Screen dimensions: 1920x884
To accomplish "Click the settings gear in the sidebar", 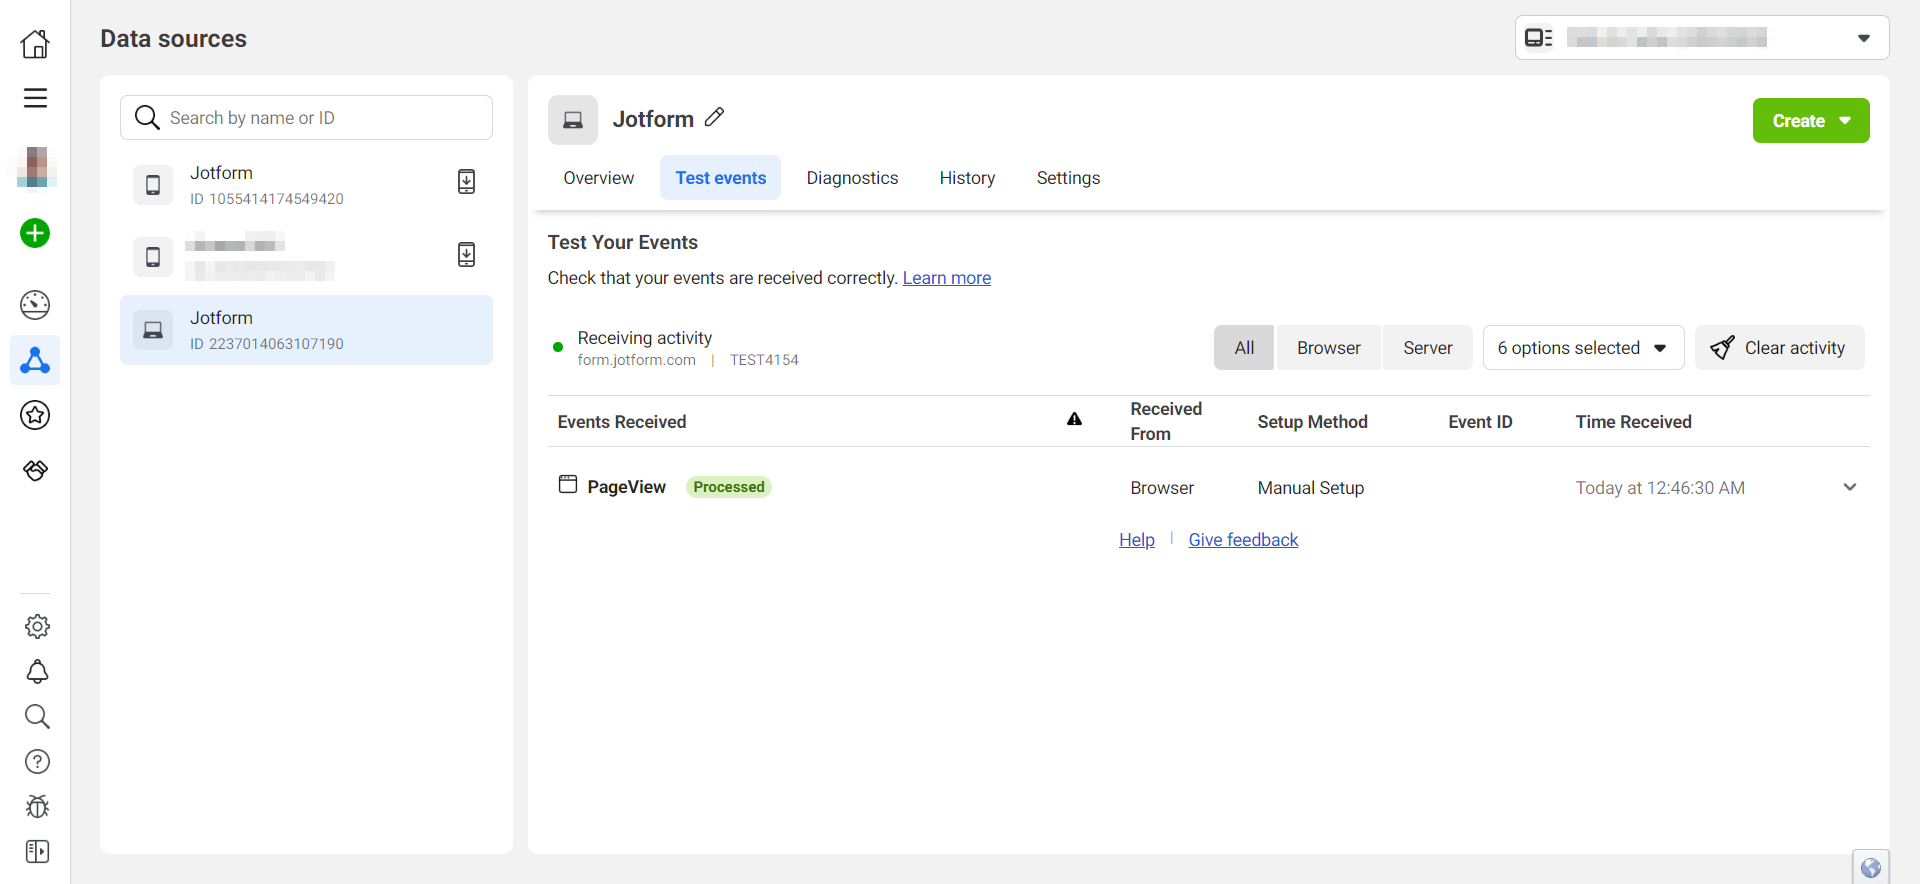I will coord(37,627).
